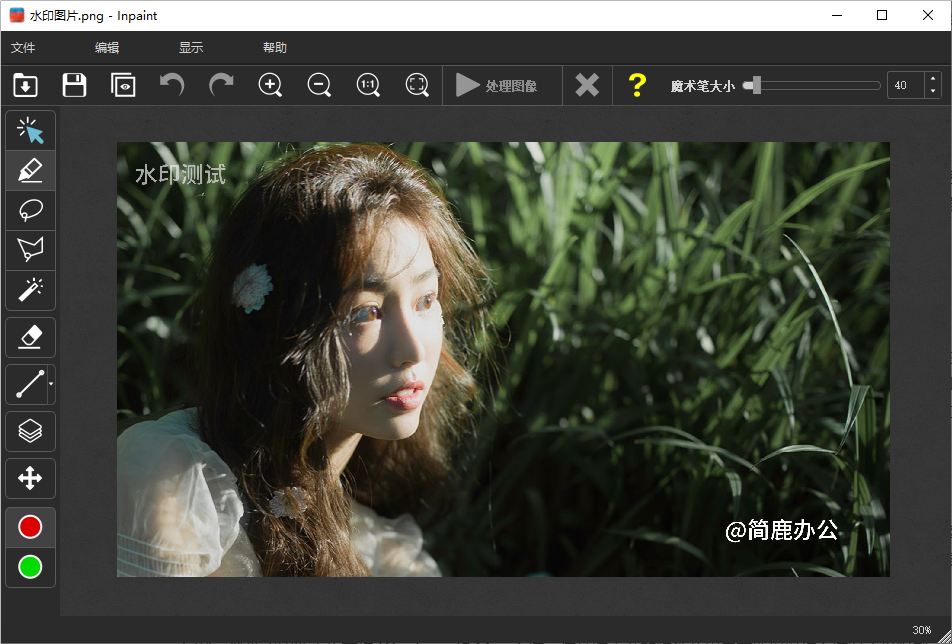
Task: Select the polygon lasso tool
Action: pos(30,250)
